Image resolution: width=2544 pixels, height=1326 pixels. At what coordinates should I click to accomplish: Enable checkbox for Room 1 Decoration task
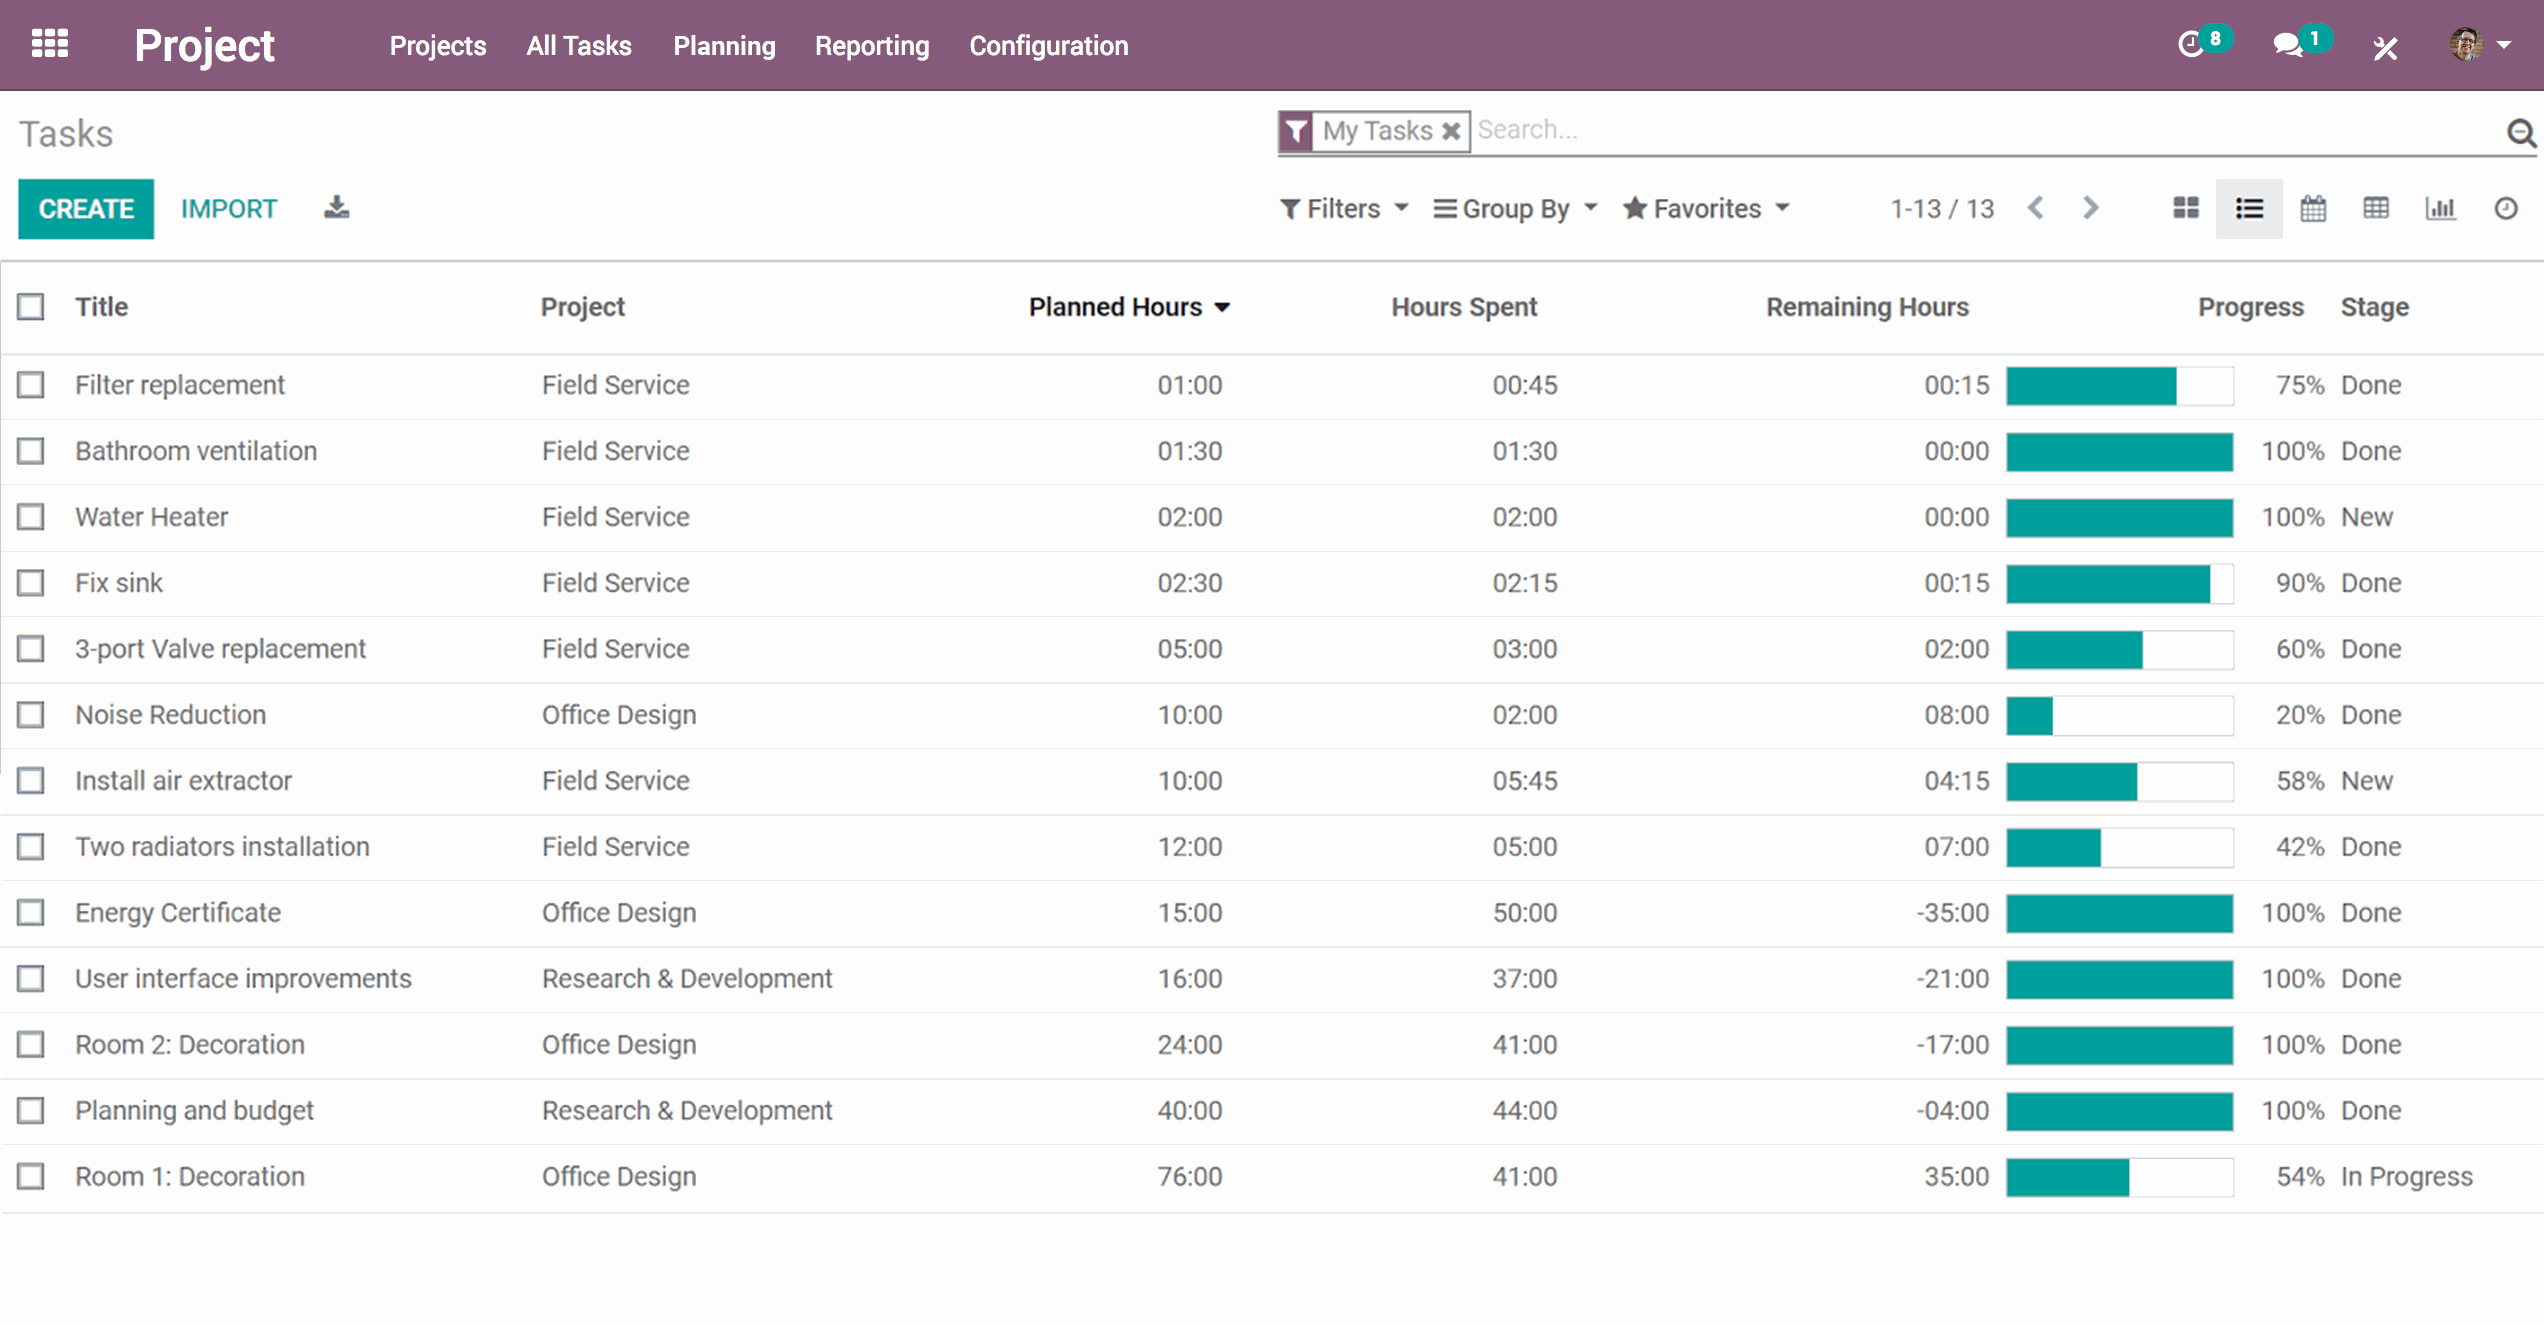point(34,1176)
